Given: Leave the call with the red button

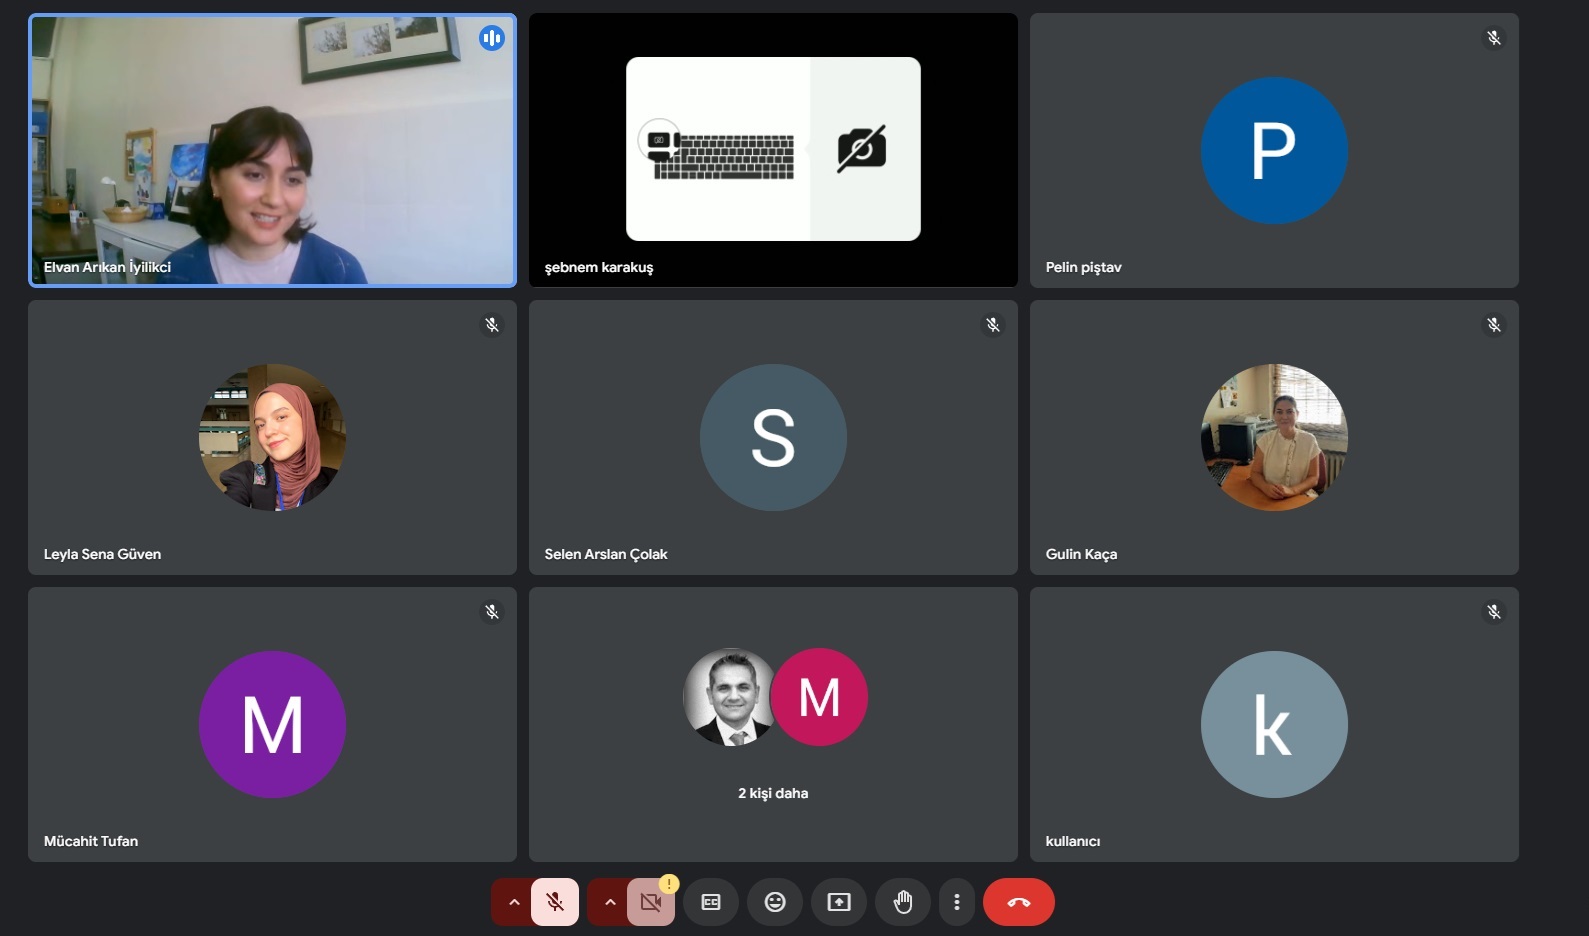Looking at the screenshot, I should [x=1019, y=902].
